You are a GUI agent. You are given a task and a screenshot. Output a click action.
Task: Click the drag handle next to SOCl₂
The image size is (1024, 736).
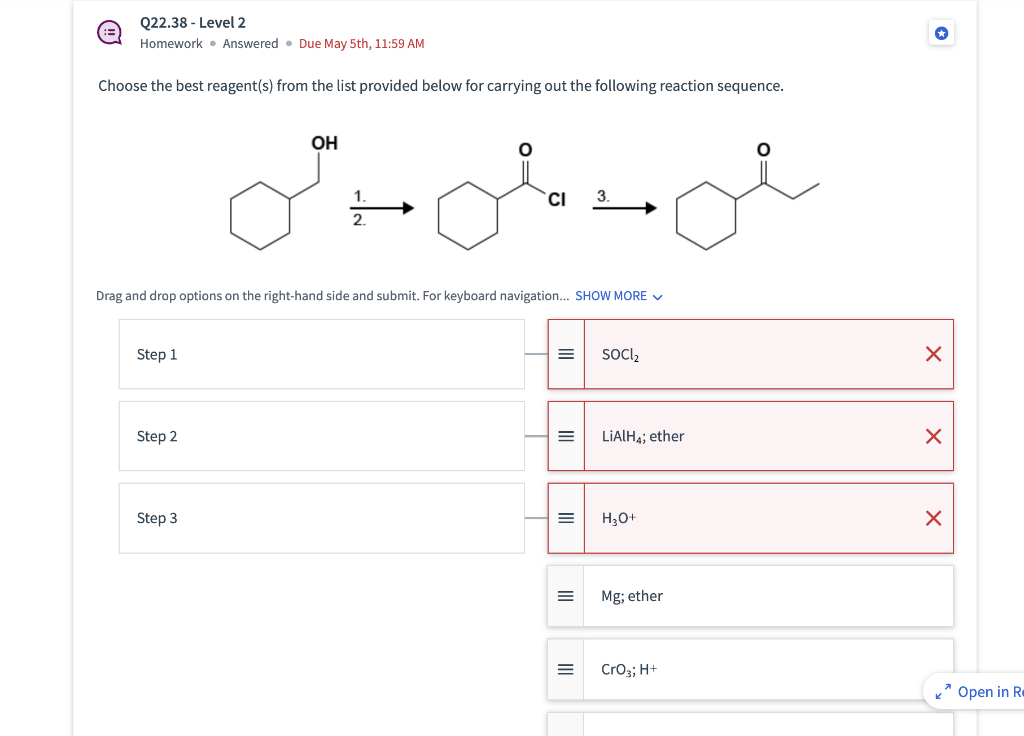(x=565, y=353)
